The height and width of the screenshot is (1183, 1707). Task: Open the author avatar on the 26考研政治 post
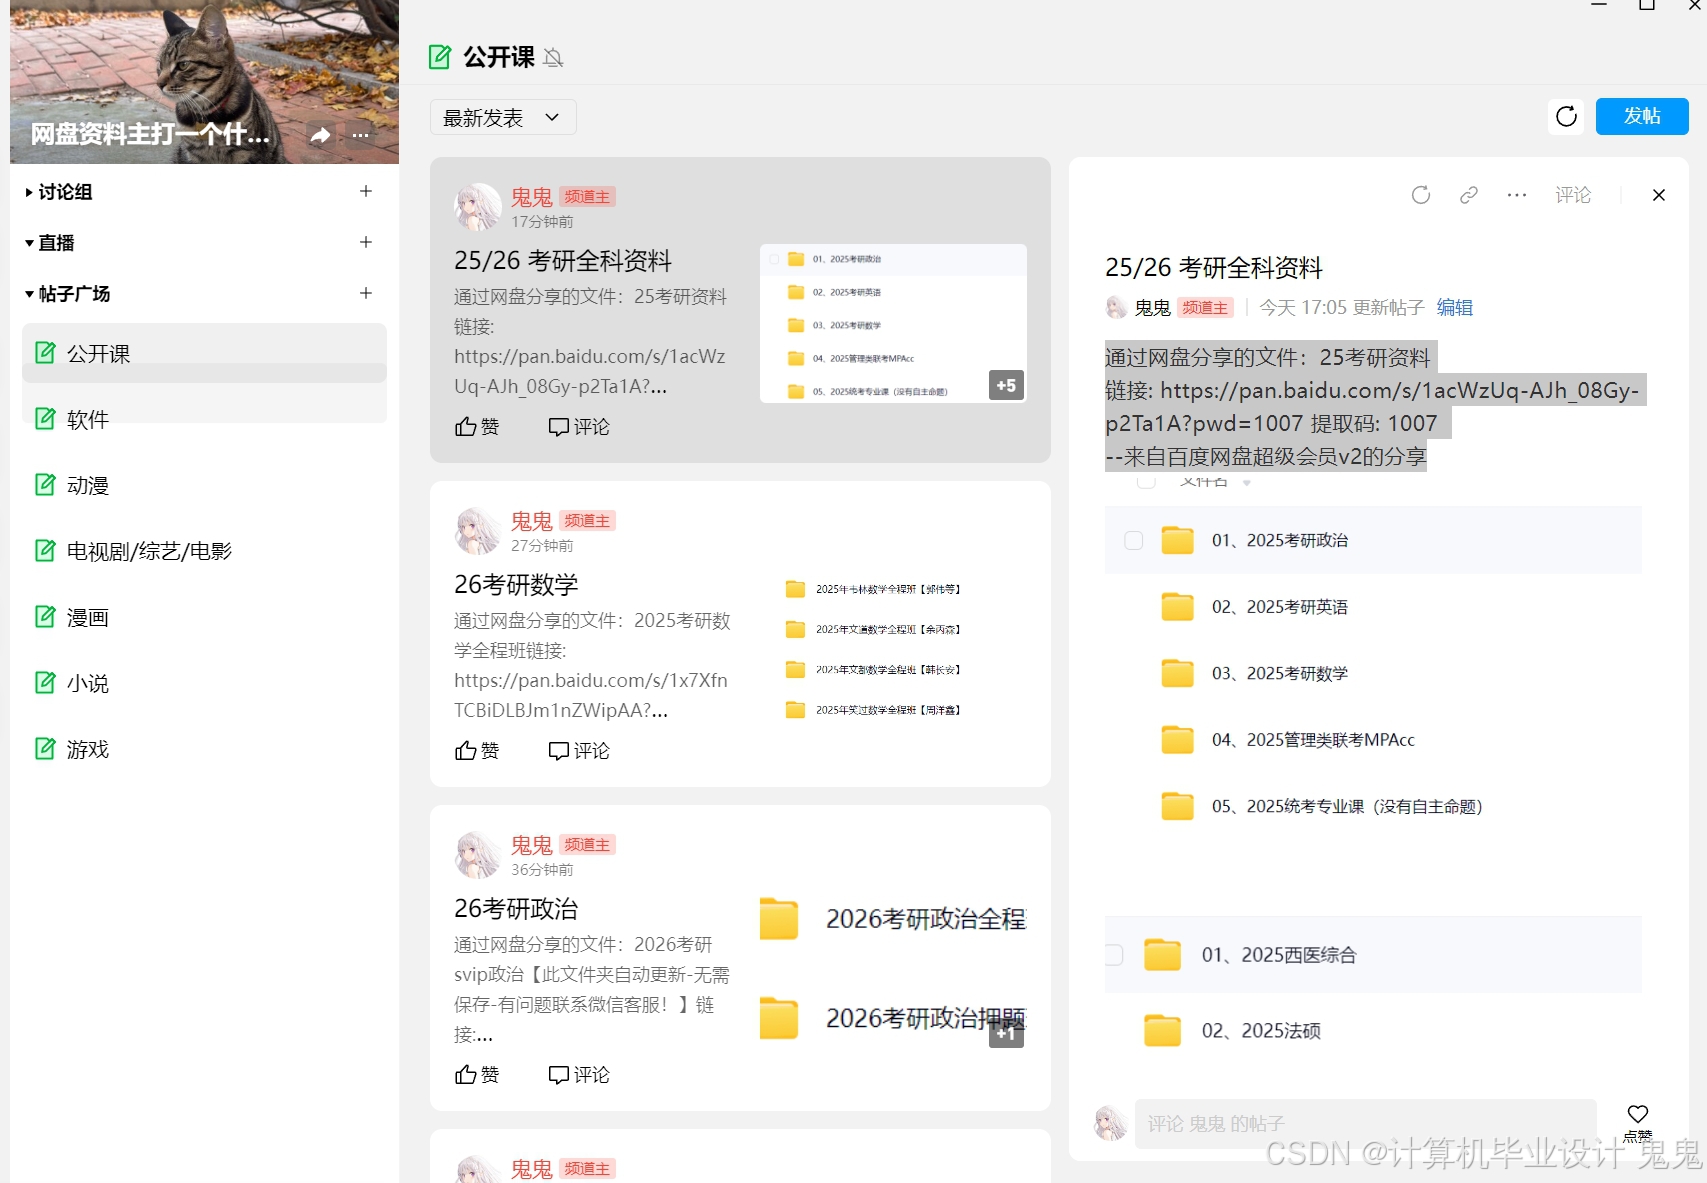[x=478, y=855]
